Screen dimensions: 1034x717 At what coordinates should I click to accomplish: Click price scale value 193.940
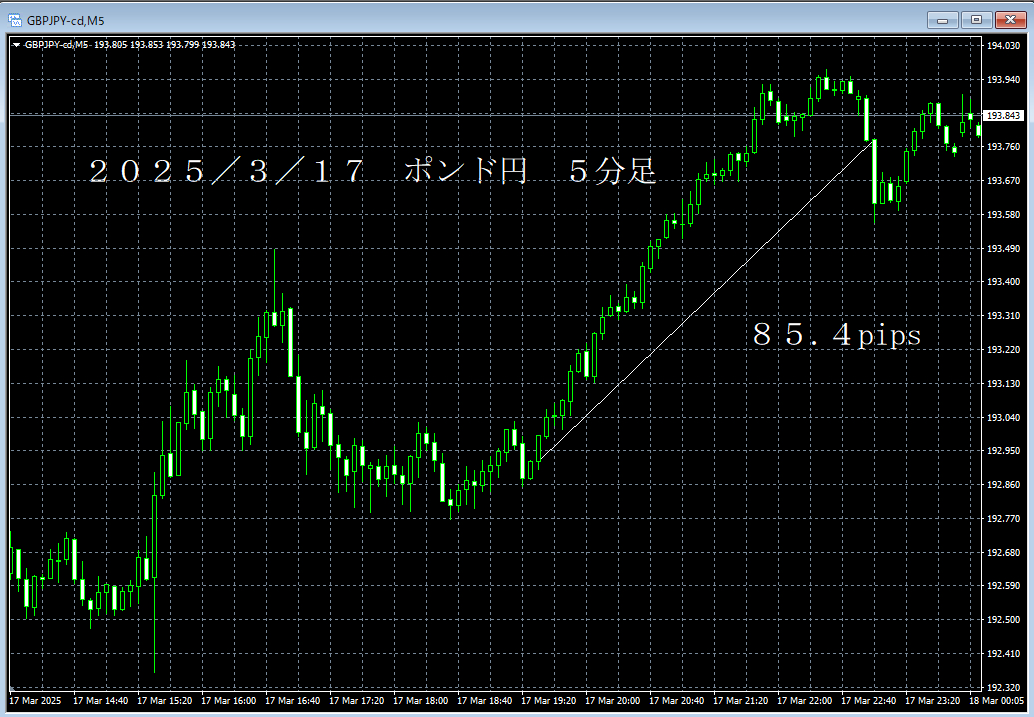tap(1003, 79)
